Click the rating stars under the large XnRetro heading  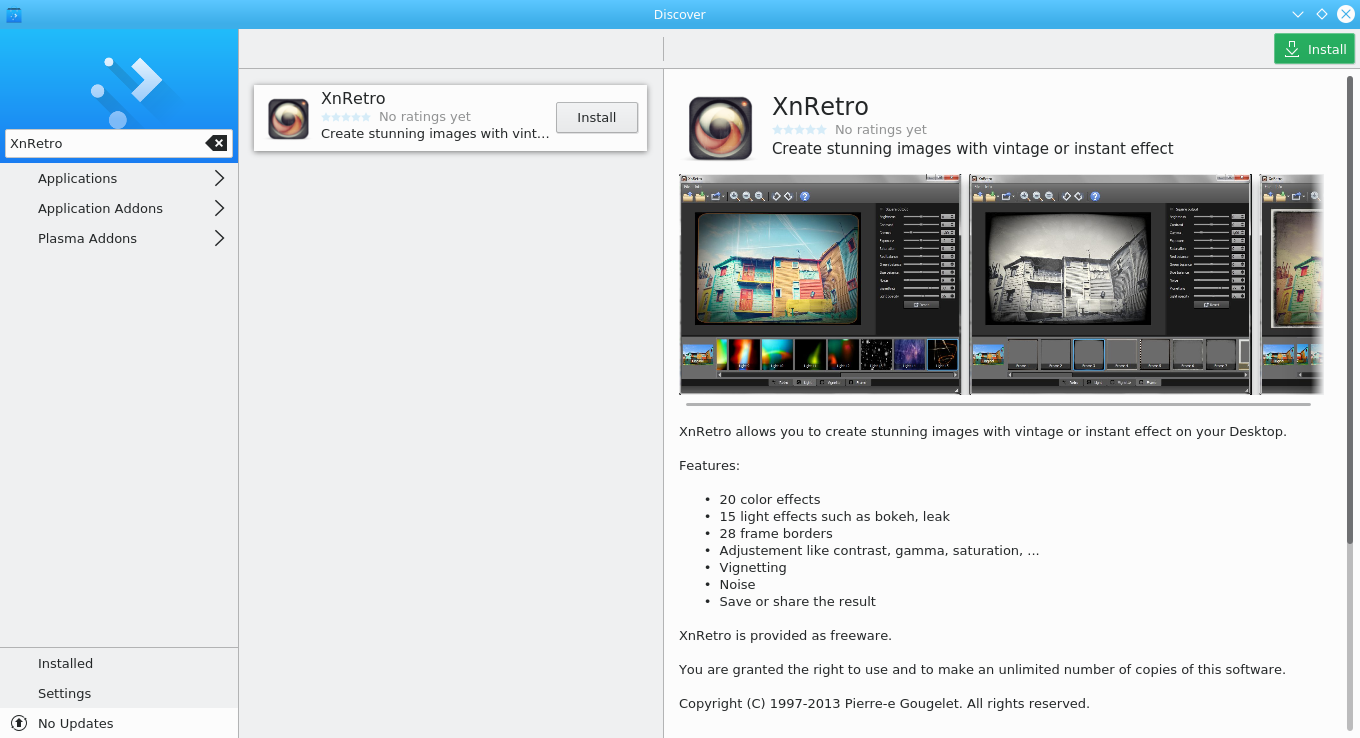(x=800, y=129)
